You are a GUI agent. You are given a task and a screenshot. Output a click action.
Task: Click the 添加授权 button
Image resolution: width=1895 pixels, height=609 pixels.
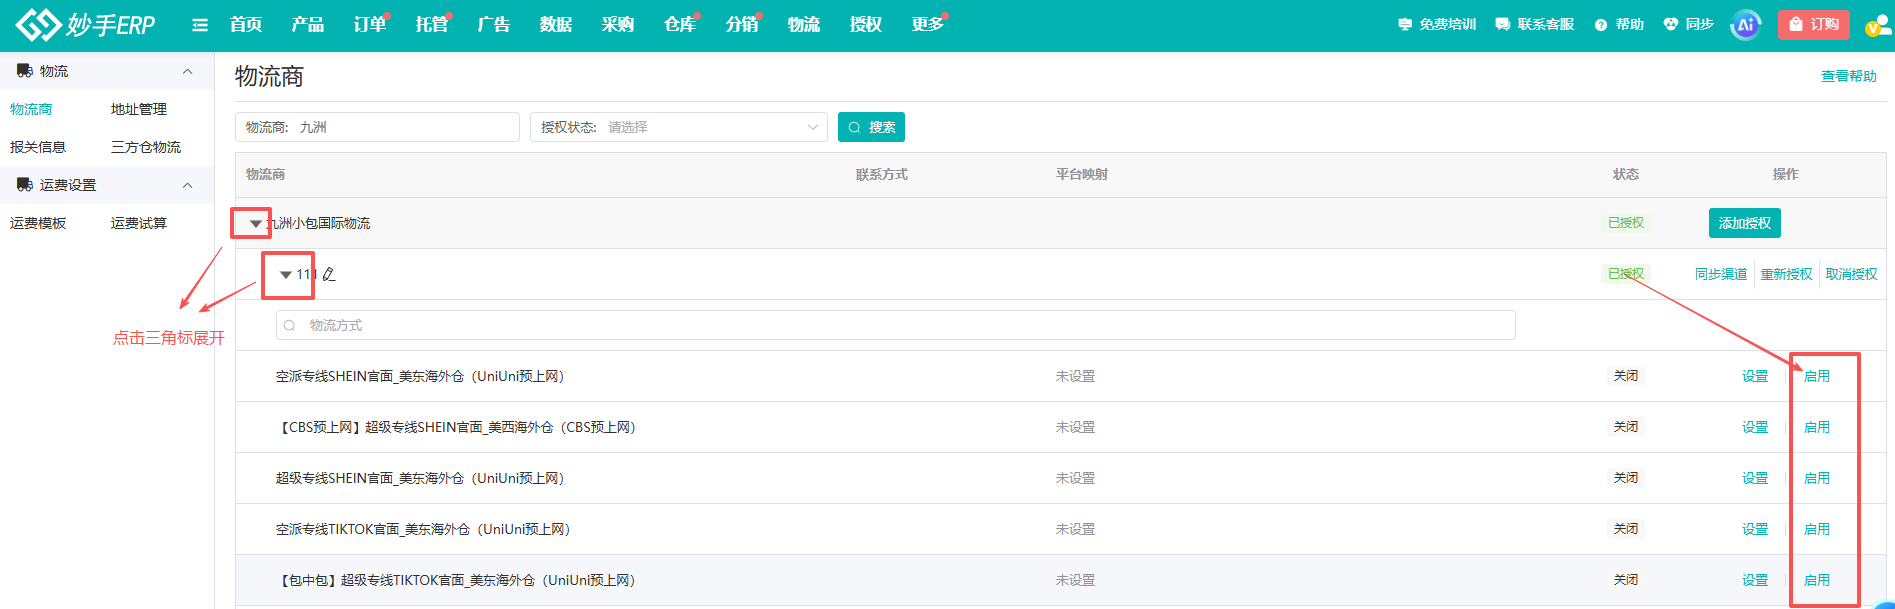pyautogui.click(x=1745, y=223)
